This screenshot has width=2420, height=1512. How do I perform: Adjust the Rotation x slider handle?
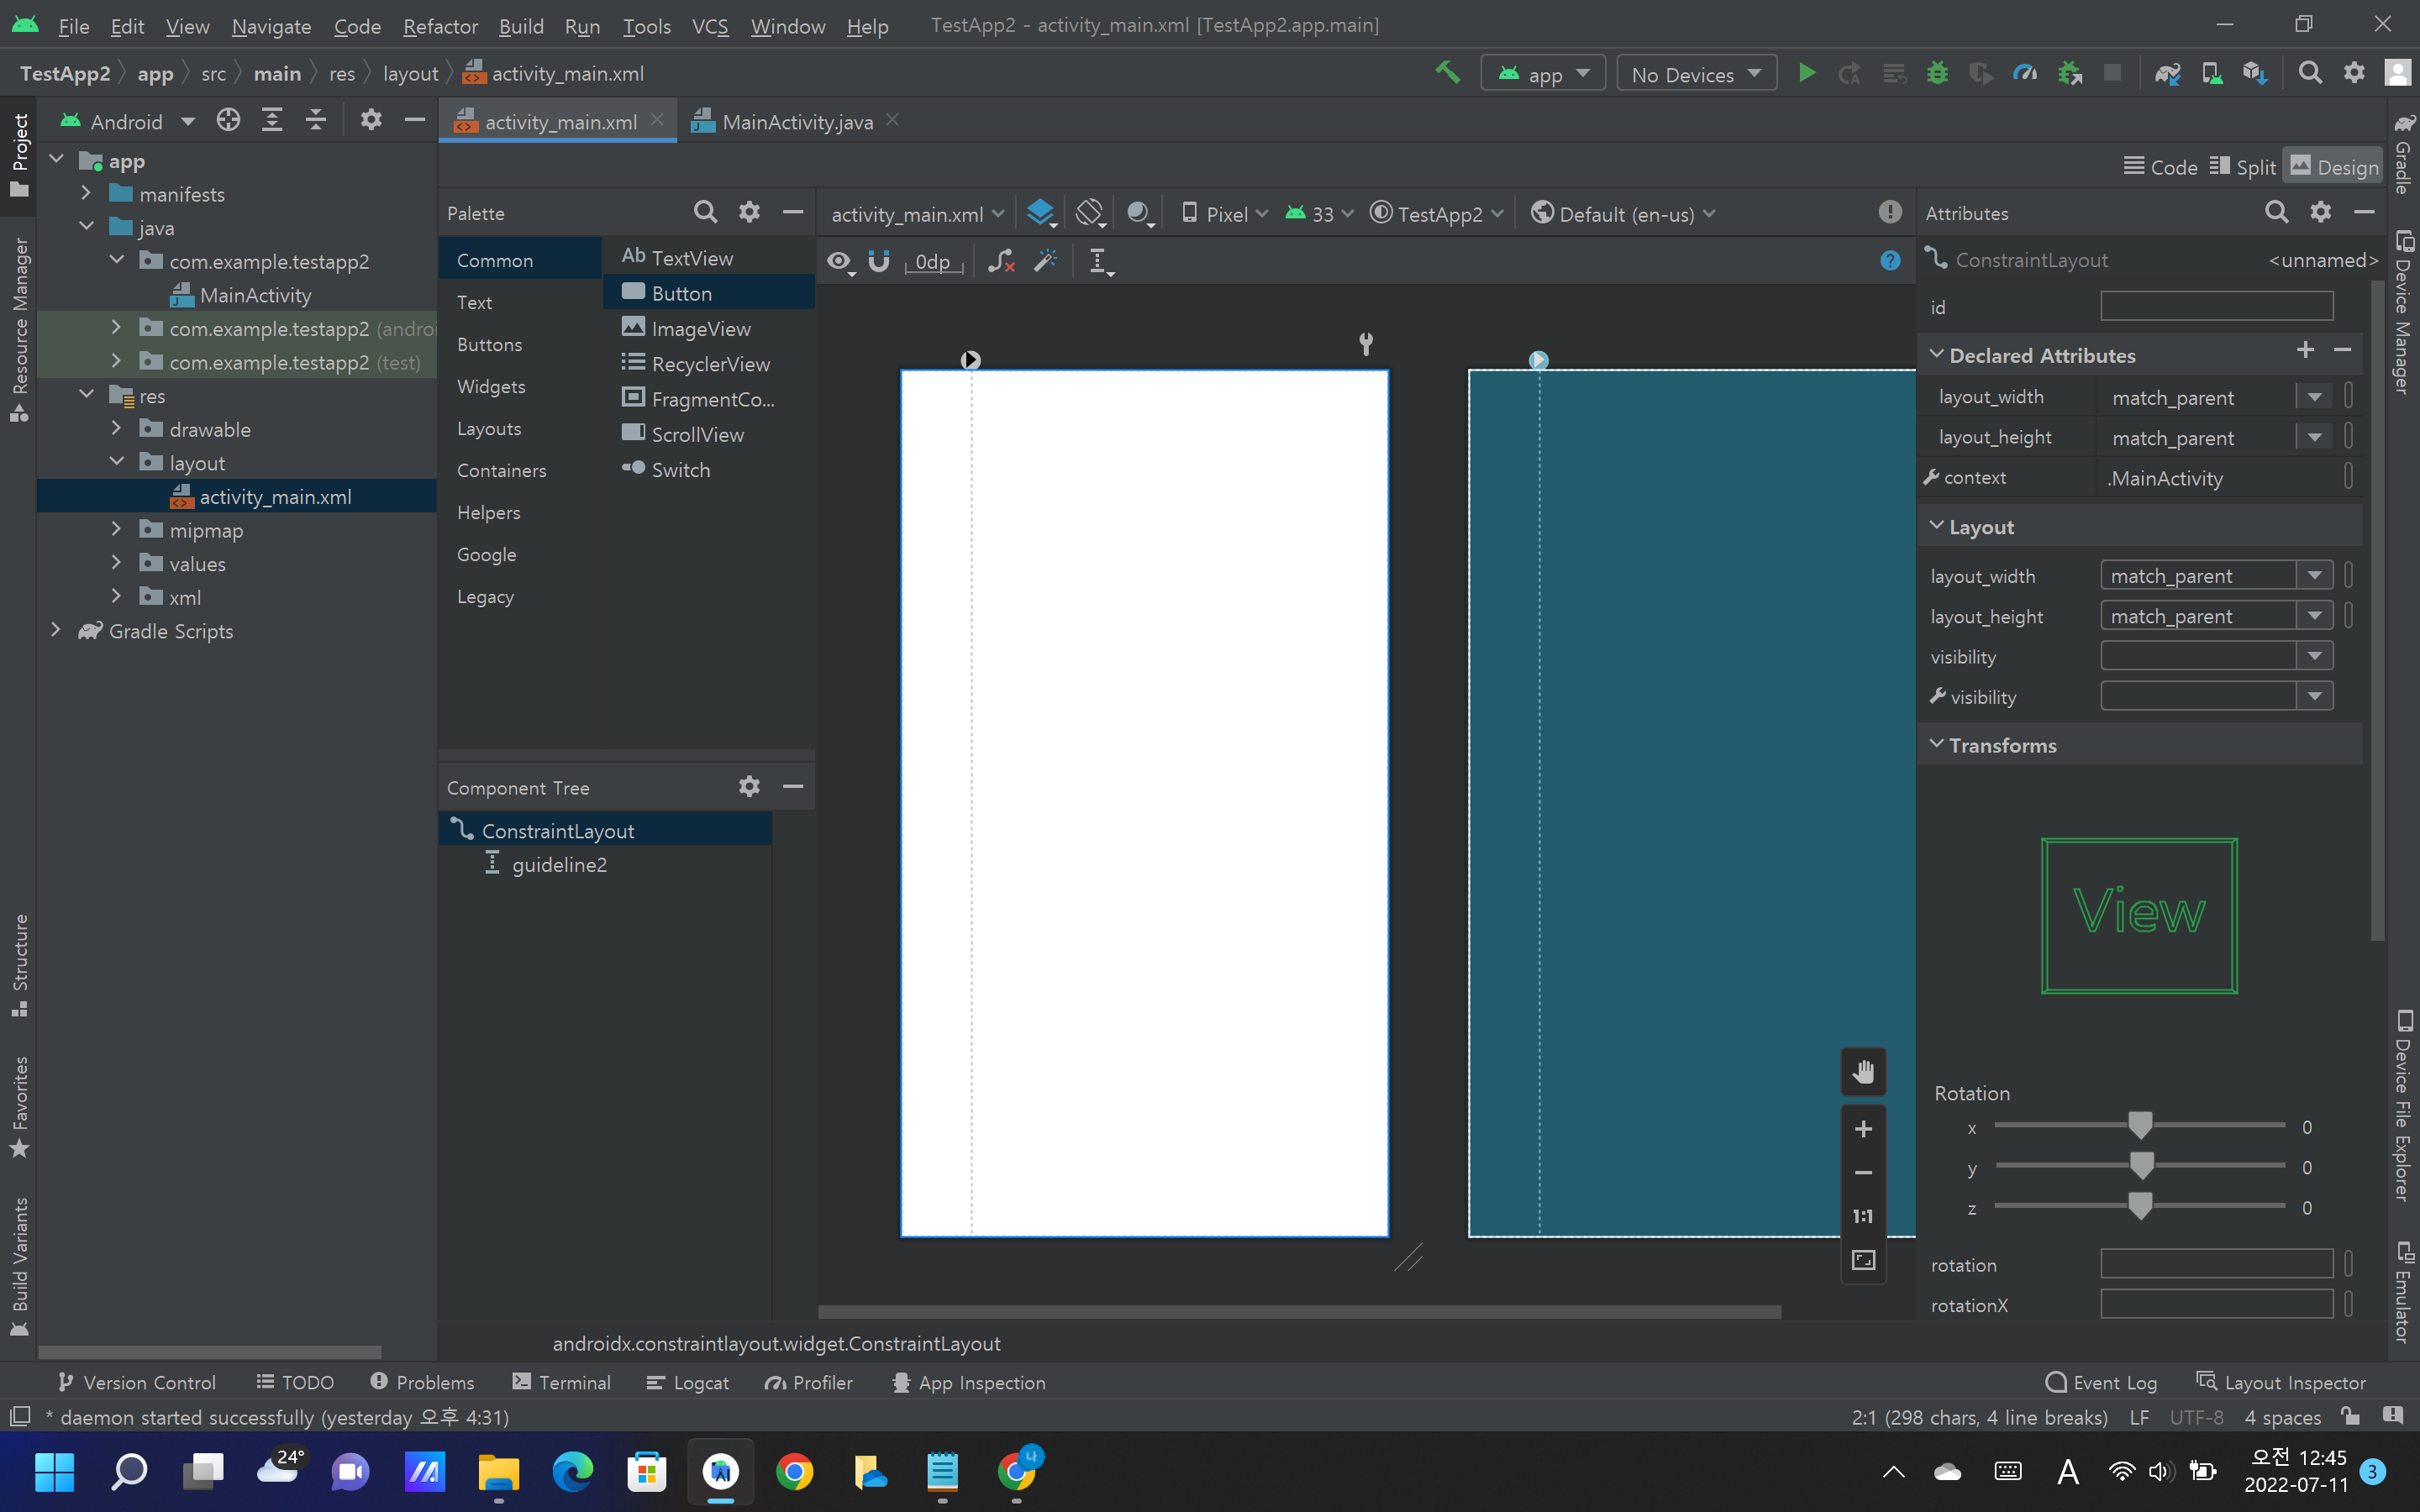(x=2139, y=1126)
